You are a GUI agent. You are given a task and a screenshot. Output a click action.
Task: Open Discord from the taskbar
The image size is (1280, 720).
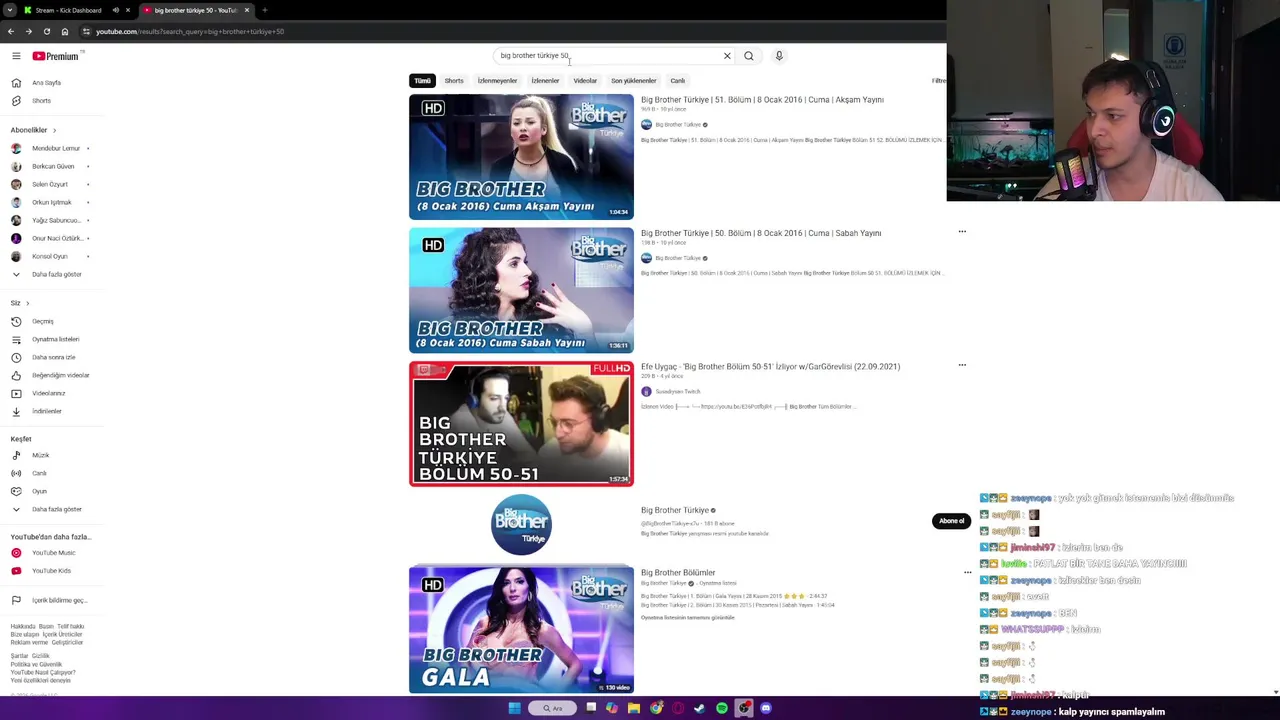pyautogui.click(x=766, y=708)
